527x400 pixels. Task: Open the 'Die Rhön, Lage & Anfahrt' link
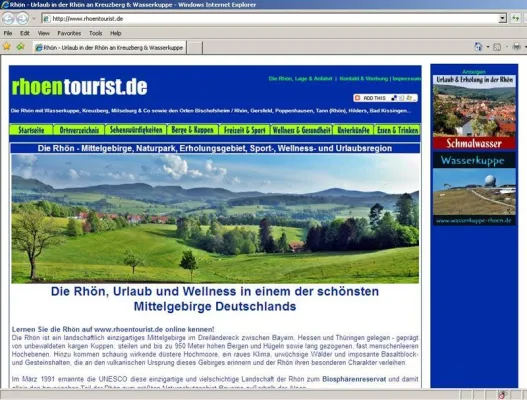(300, 79)
